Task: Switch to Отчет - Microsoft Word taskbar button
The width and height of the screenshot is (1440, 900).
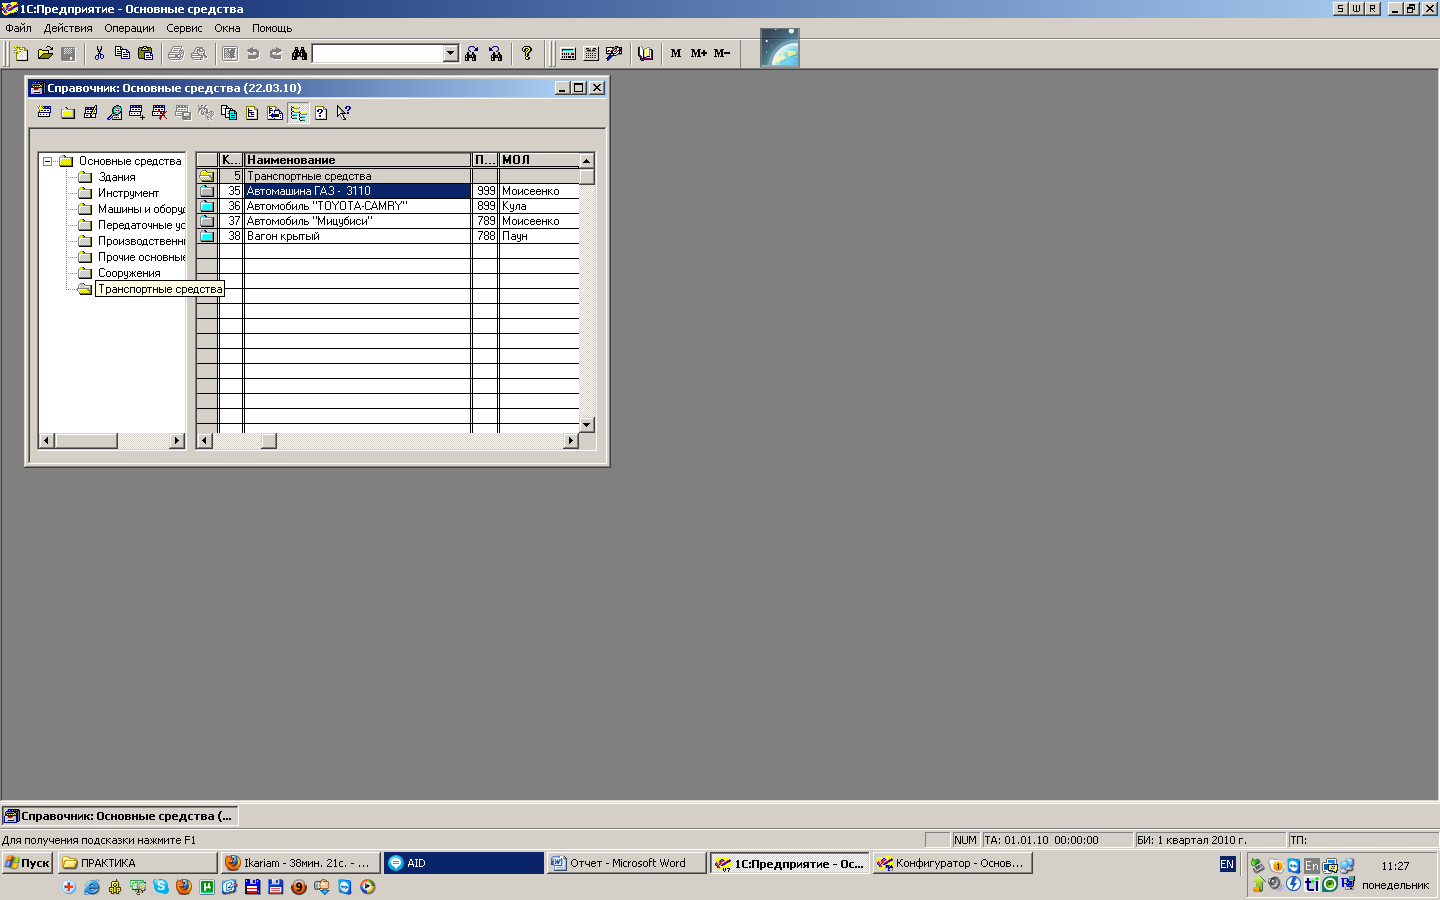Action: (627, 863)
